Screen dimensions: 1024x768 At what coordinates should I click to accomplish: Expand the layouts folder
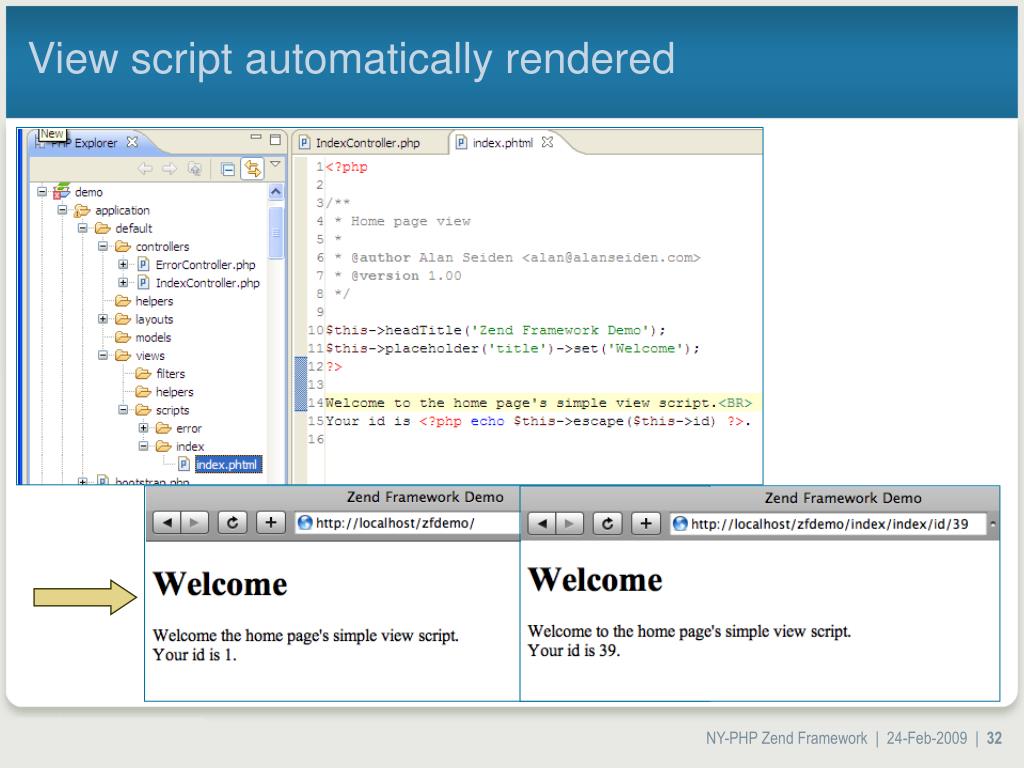click(x=103, y=319)
